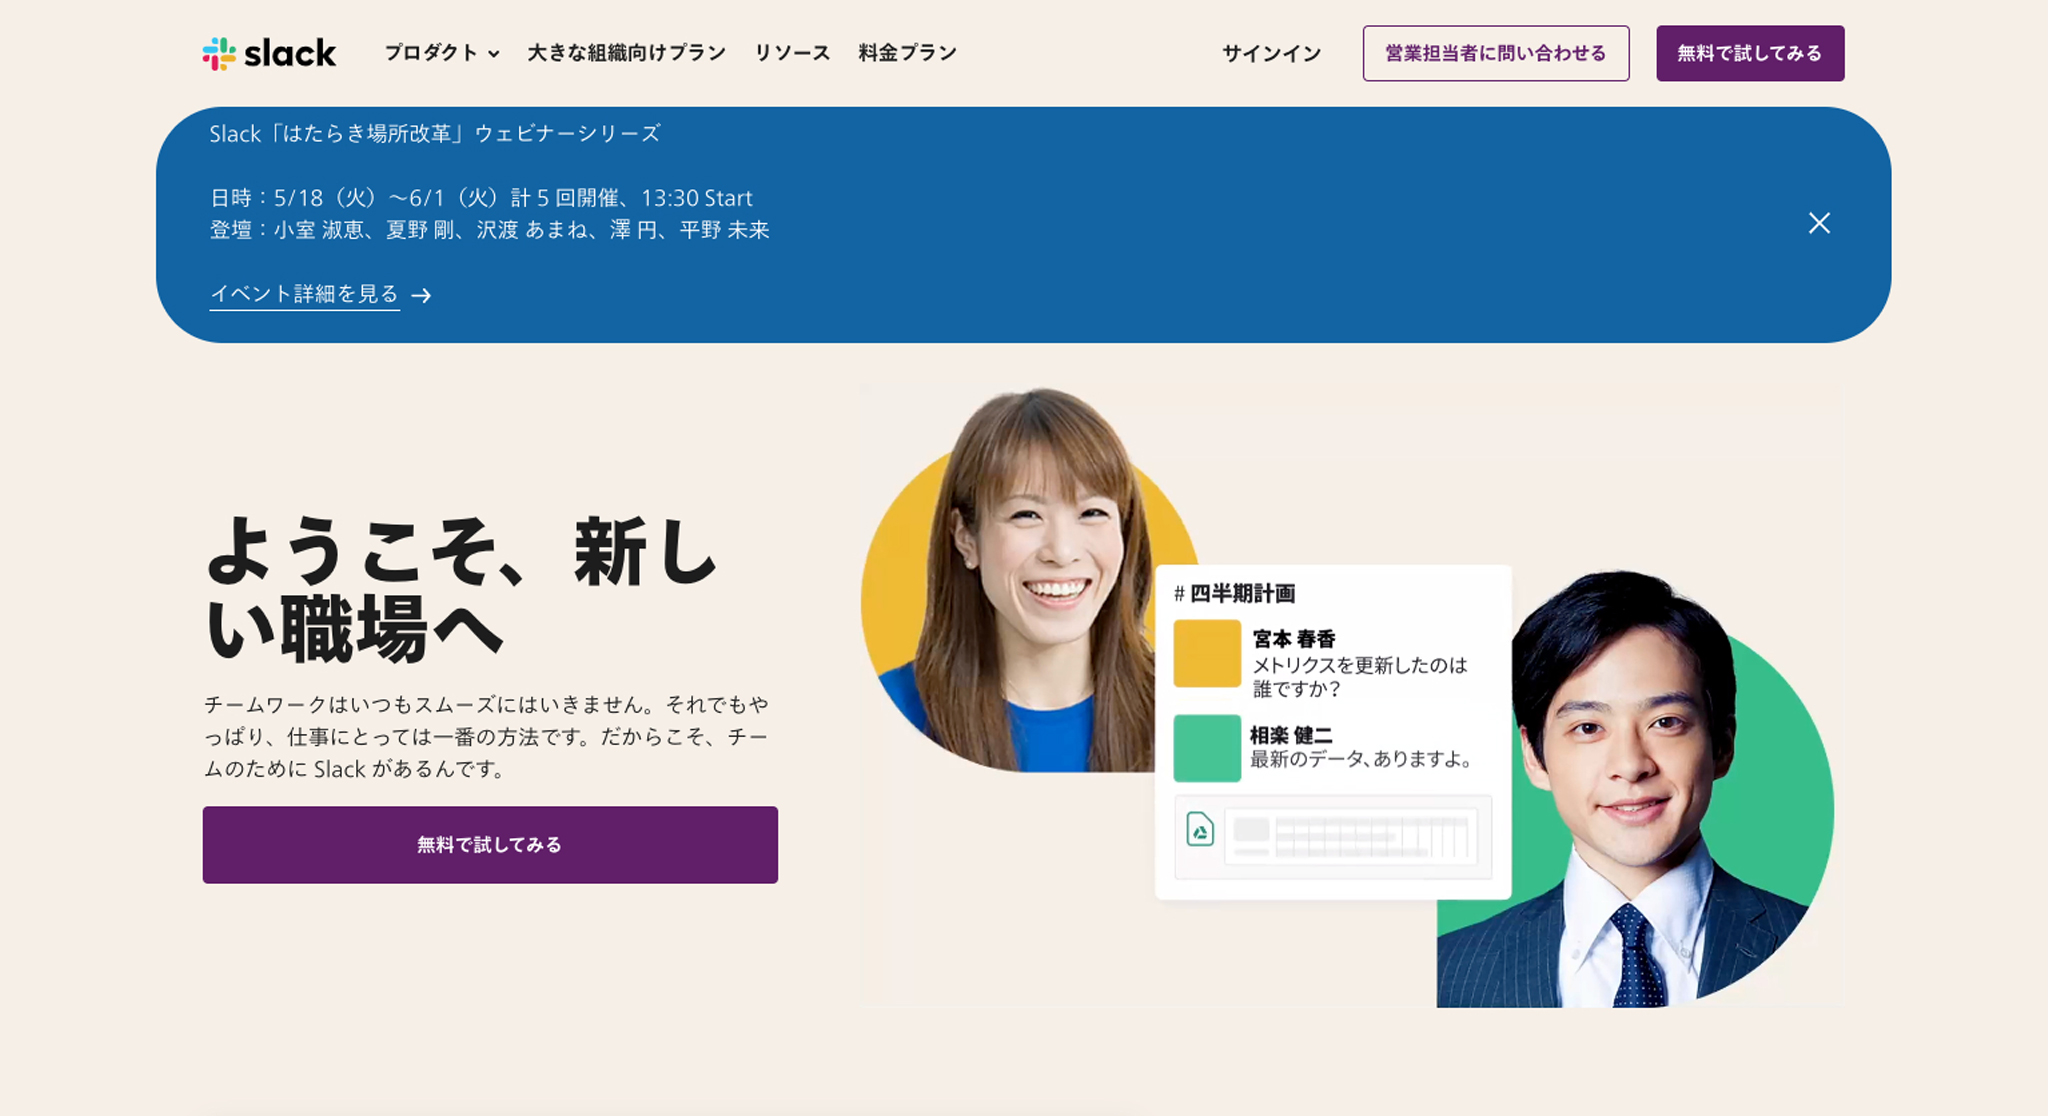Click the message メトリクスを更新したのは誰ですか？

[x=1360, y=677]
